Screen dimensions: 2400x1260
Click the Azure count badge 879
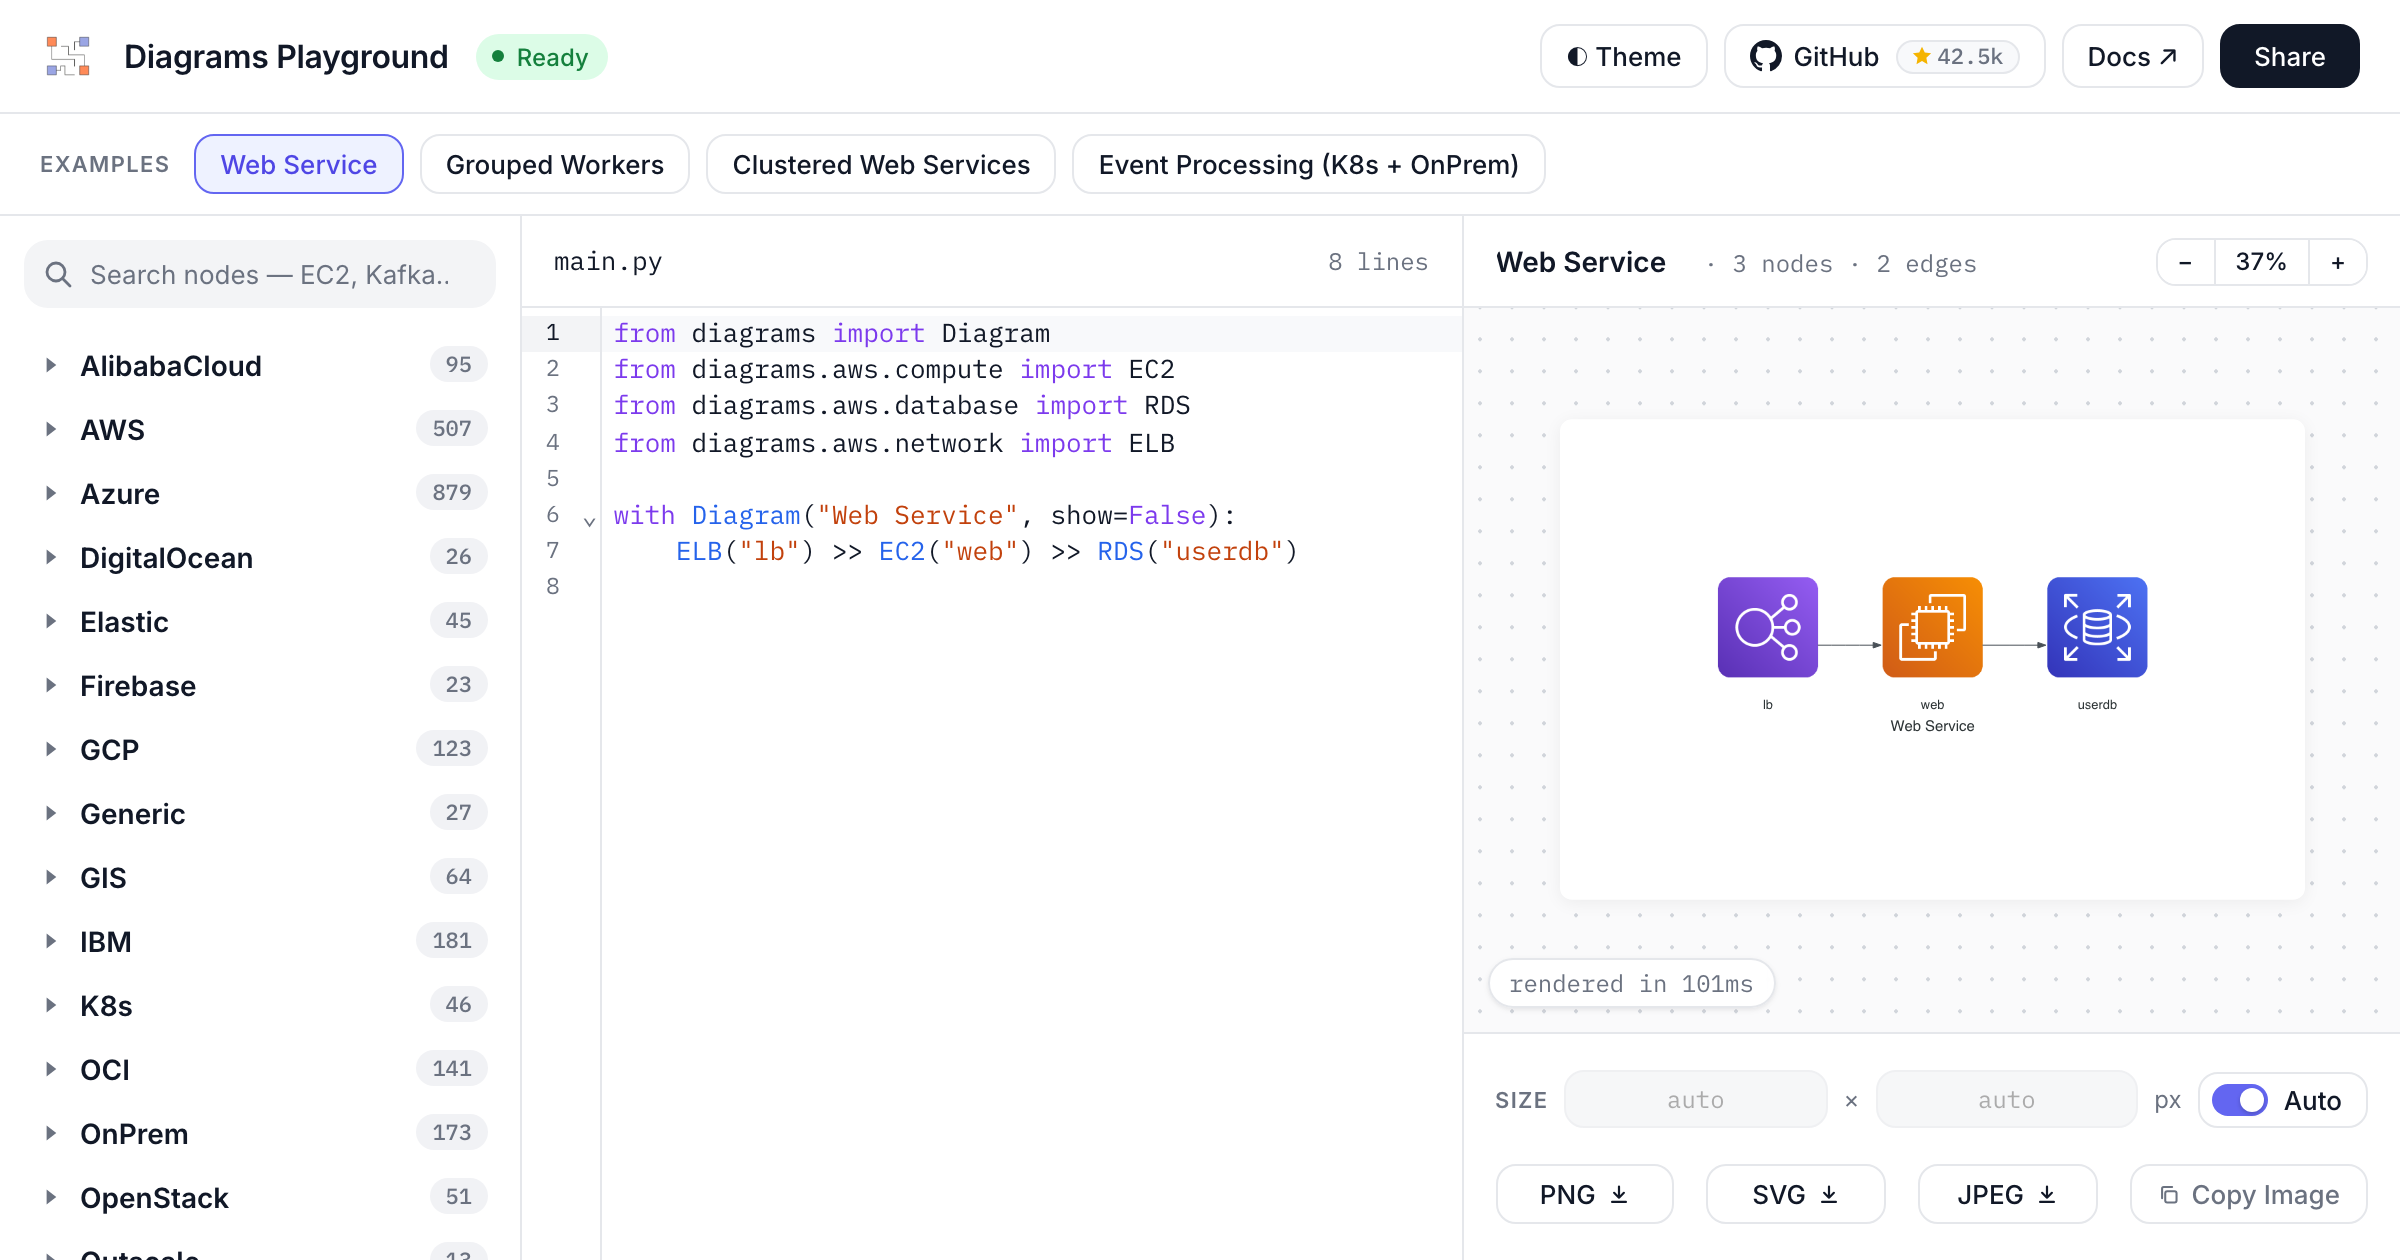click(x=452, y=493)
